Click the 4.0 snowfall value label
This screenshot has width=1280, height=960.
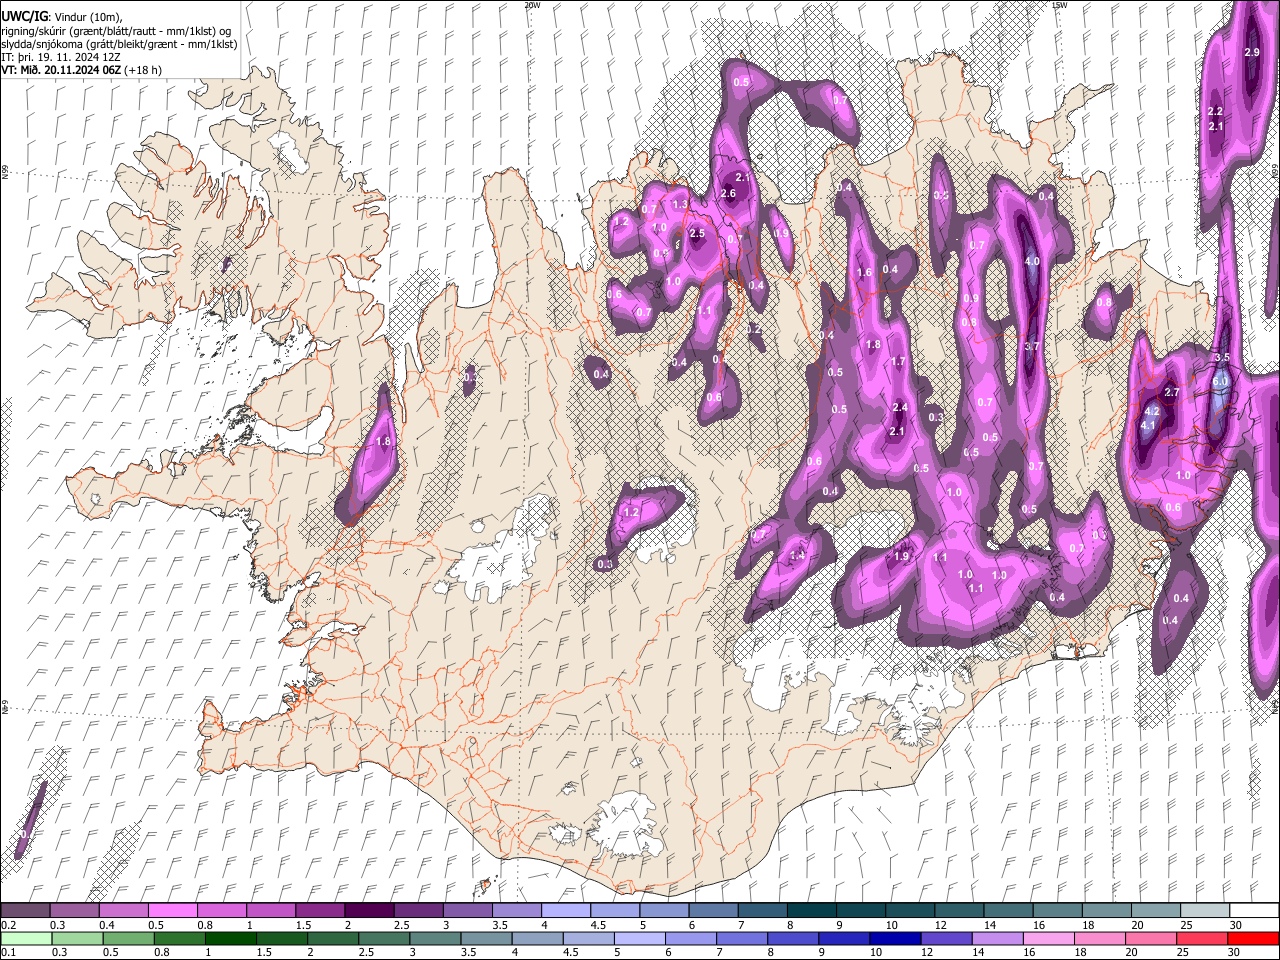coord(1032,261)
